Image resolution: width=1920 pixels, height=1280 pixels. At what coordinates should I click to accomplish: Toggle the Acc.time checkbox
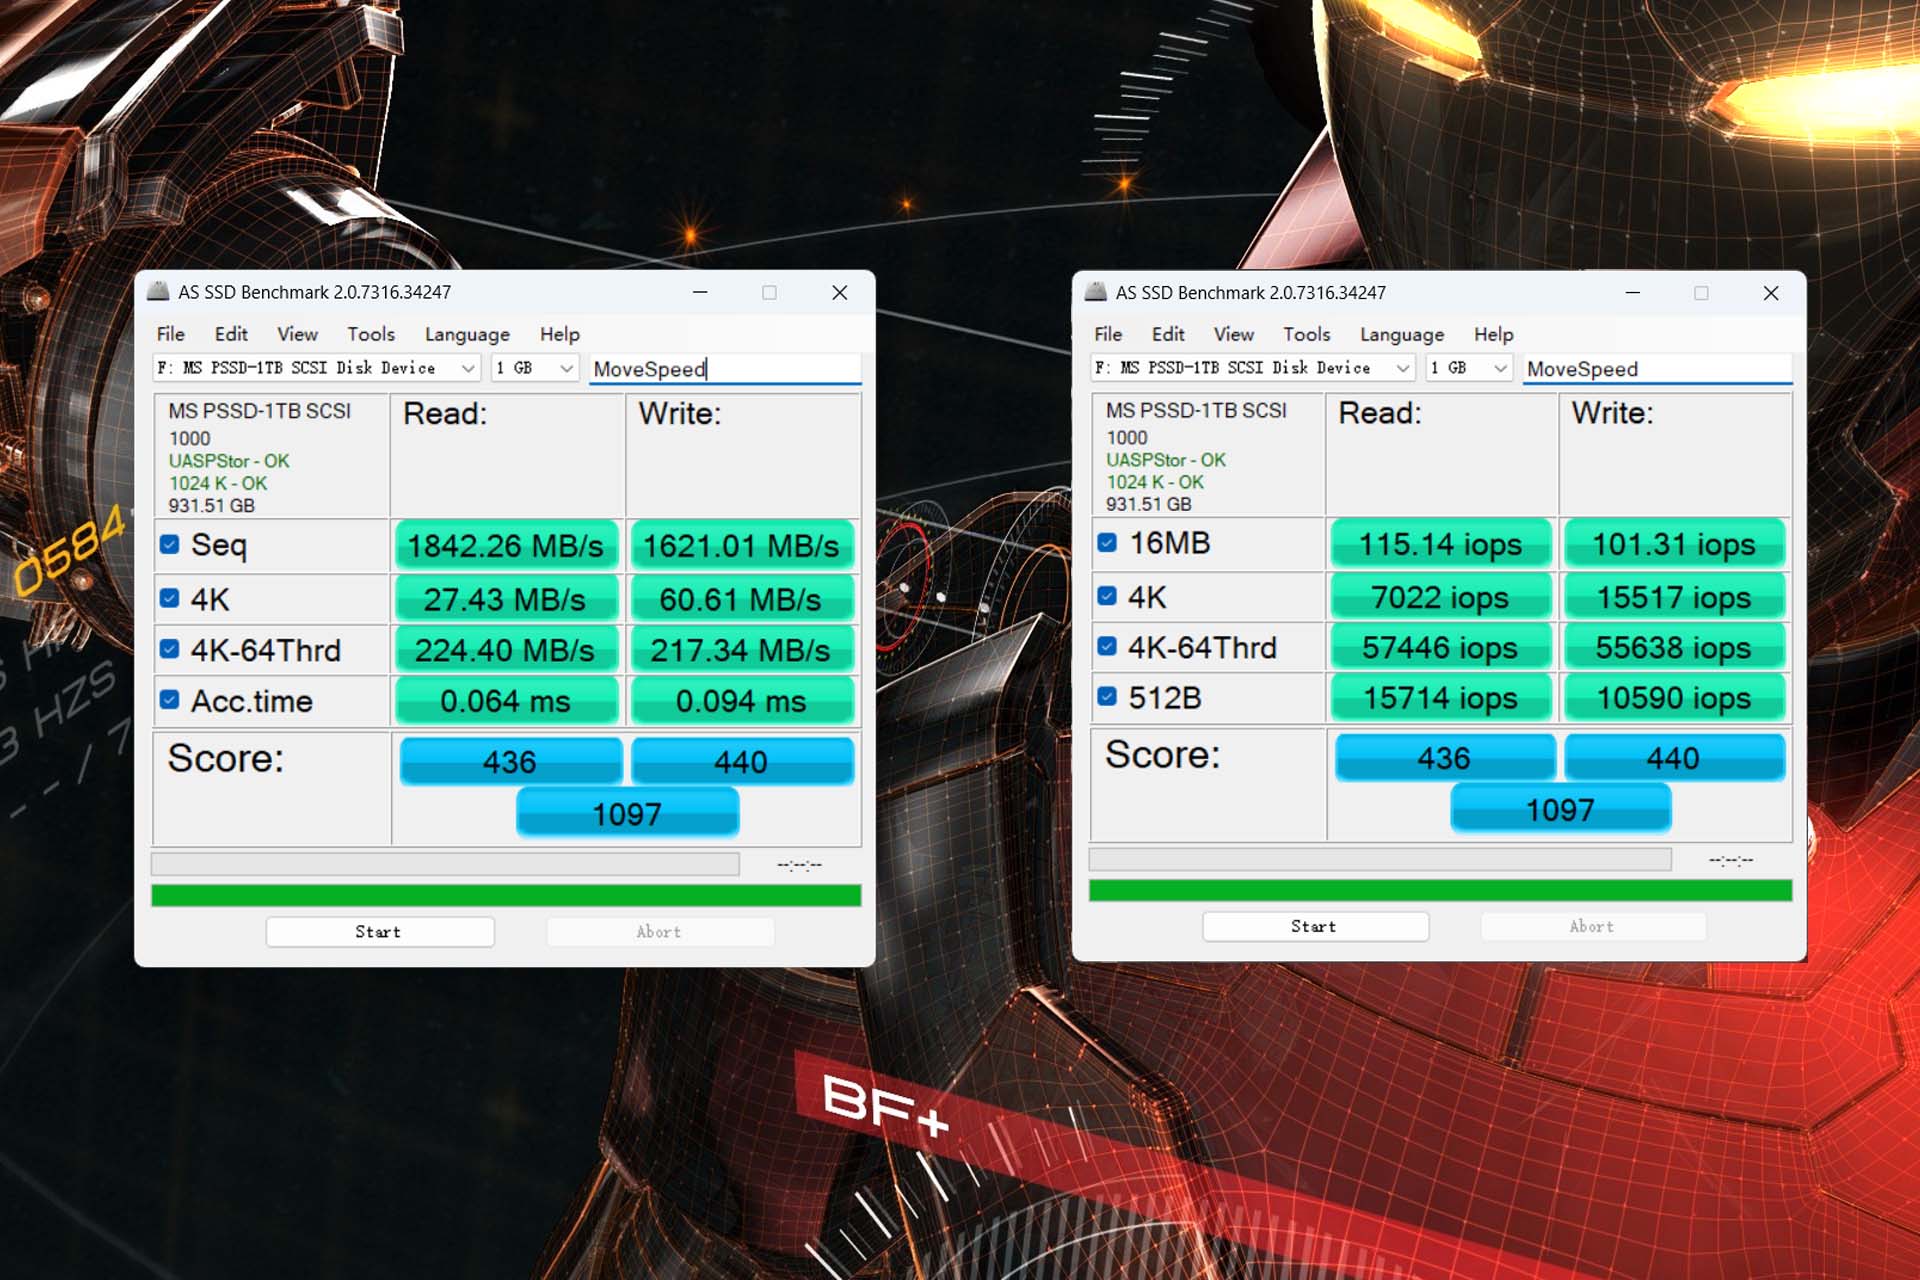[170, 700]
